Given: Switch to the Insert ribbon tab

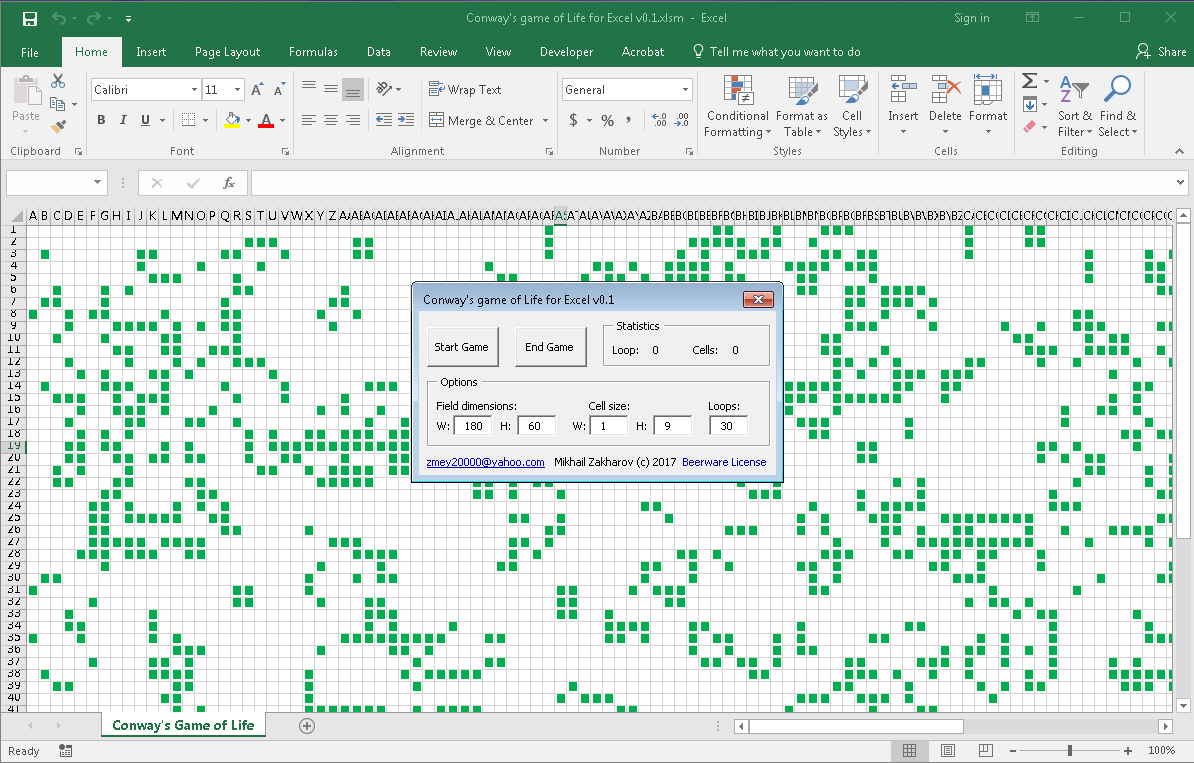Looking at the screenshot, I should pos(151,52).
